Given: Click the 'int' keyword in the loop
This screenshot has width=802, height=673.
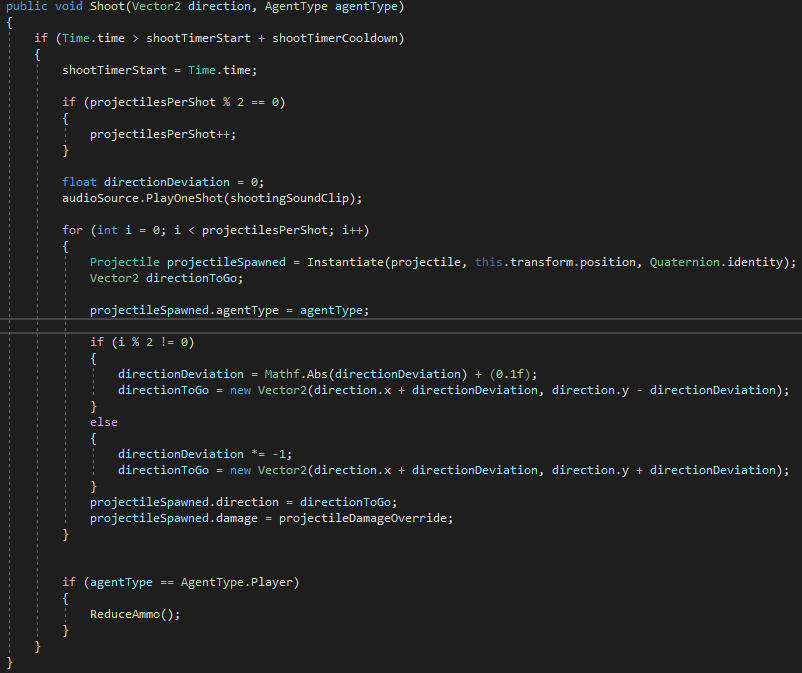Looking at the screenshot, I should click(107, 230).
